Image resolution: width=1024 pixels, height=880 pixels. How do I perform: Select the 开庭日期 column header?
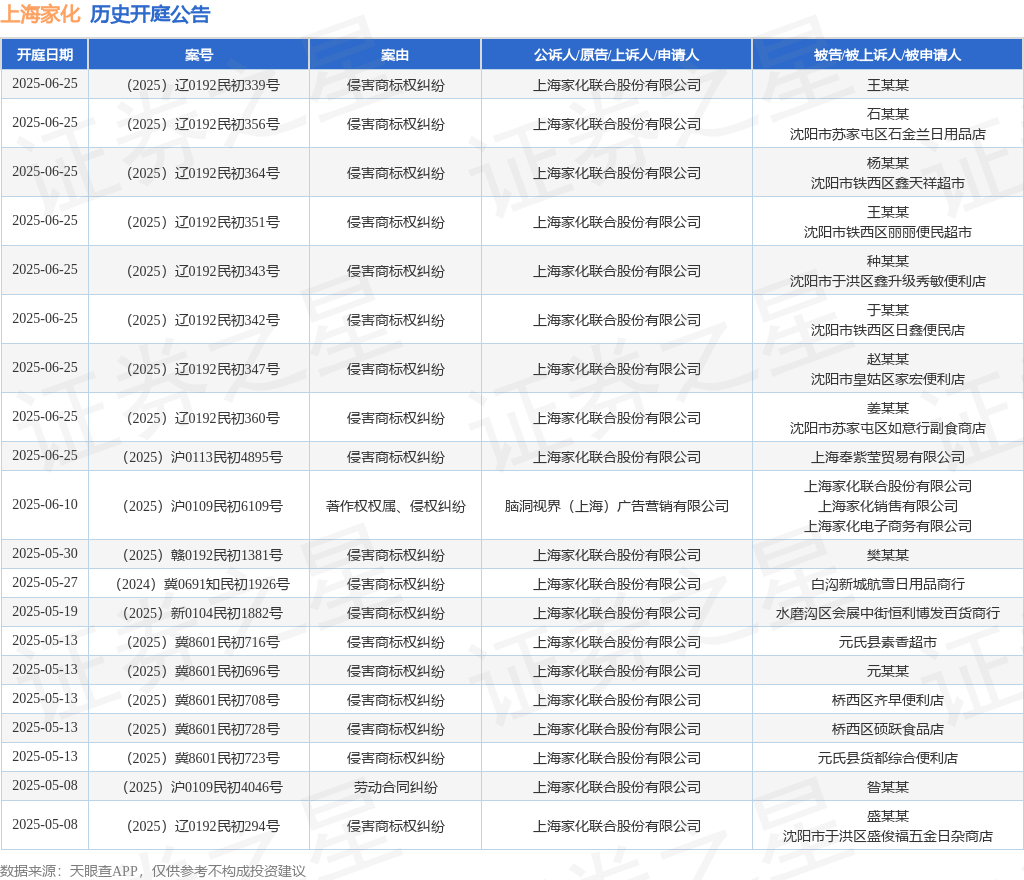[x=44, y=55]
